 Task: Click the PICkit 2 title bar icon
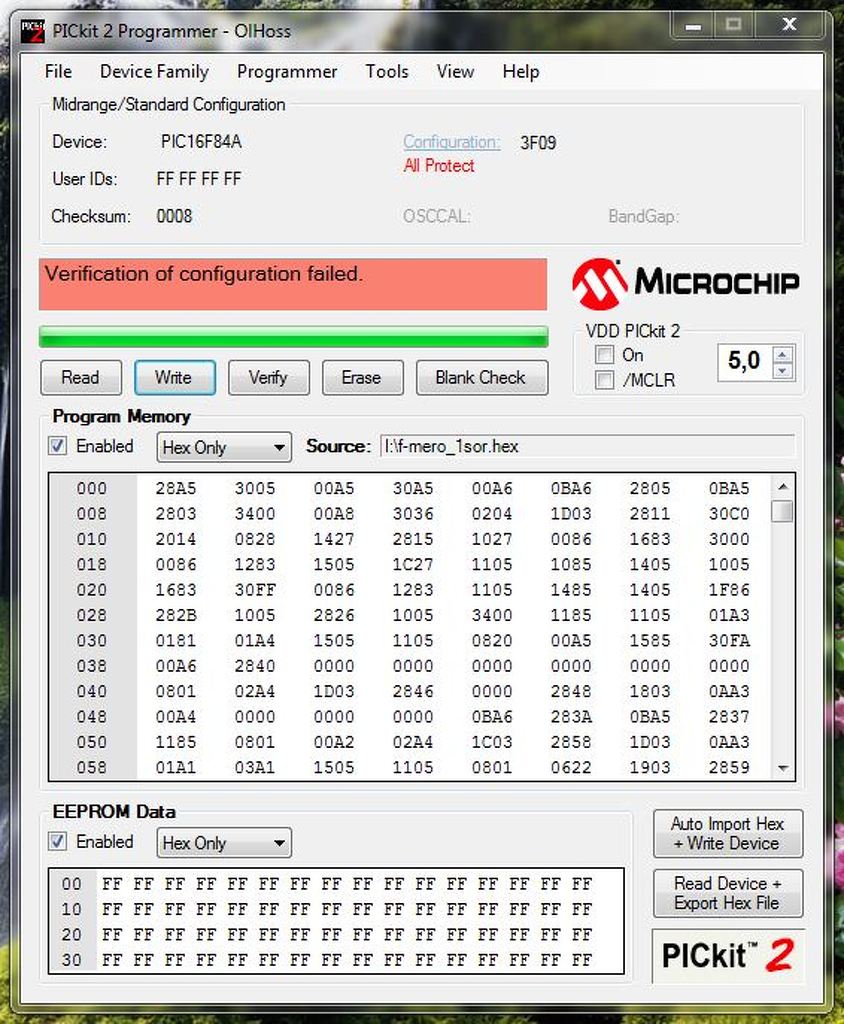(x=33, y=31)
